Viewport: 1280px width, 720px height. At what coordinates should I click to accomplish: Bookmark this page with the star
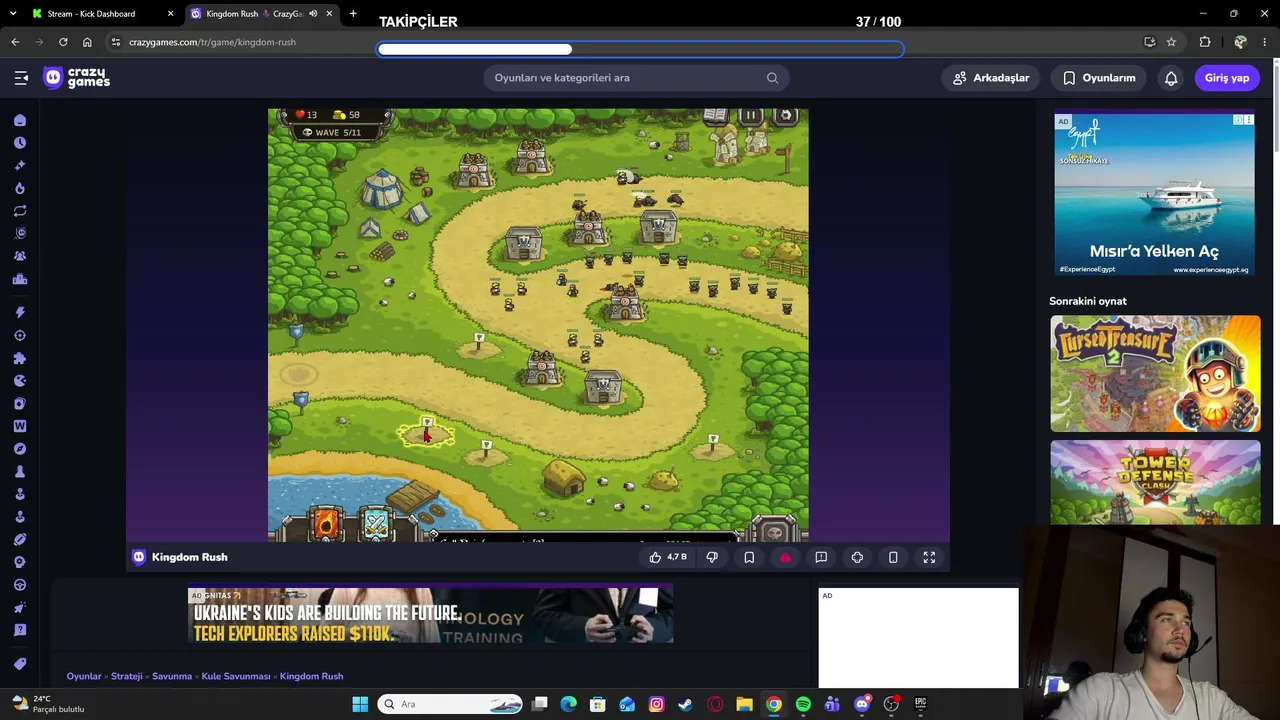[x=1171, y=42]
